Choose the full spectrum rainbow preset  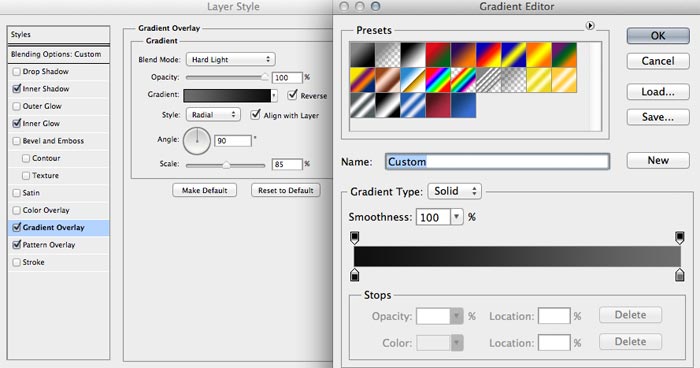point(438,80)
